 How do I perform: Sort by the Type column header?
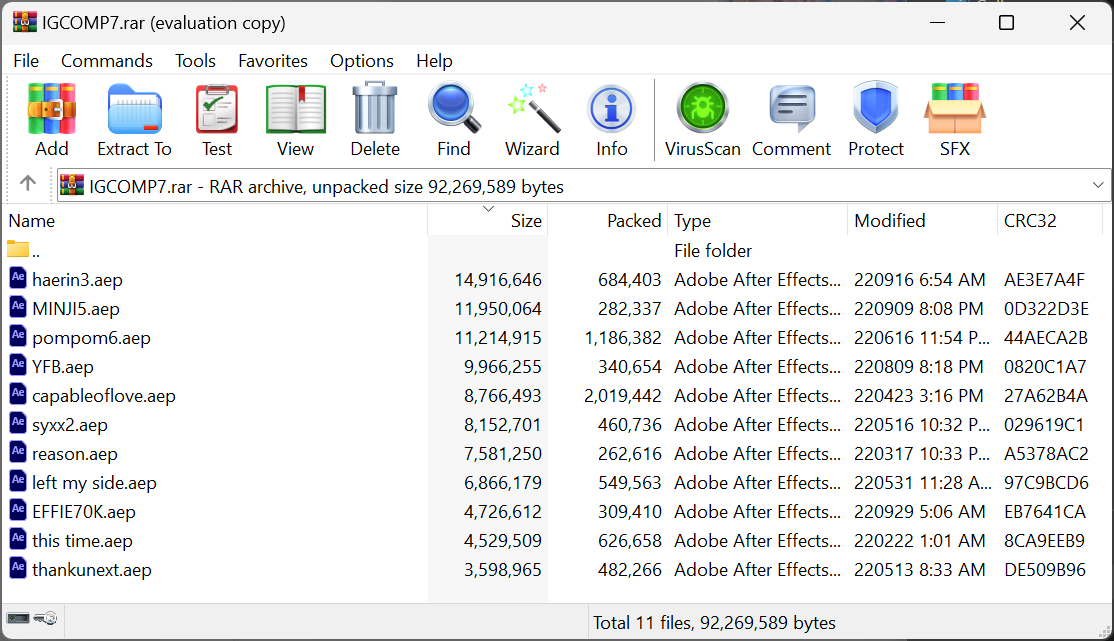pos(757,221)
